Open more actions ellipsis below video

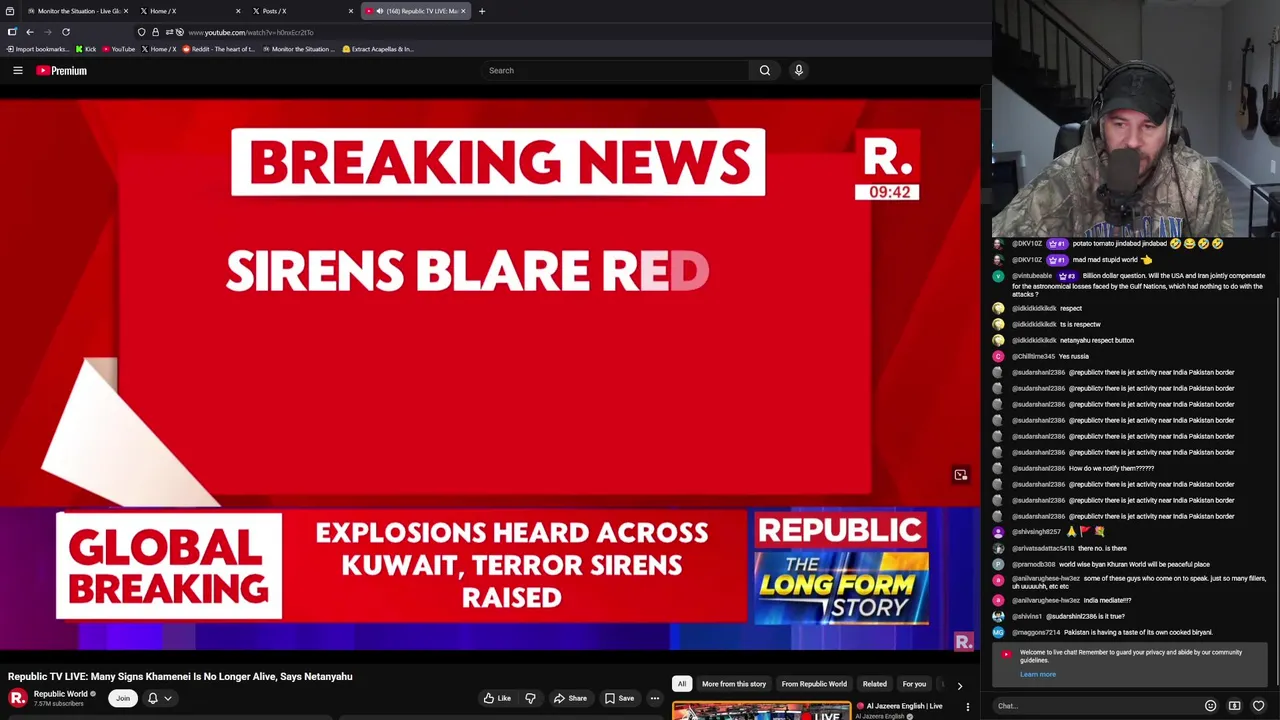click(655, 698)
